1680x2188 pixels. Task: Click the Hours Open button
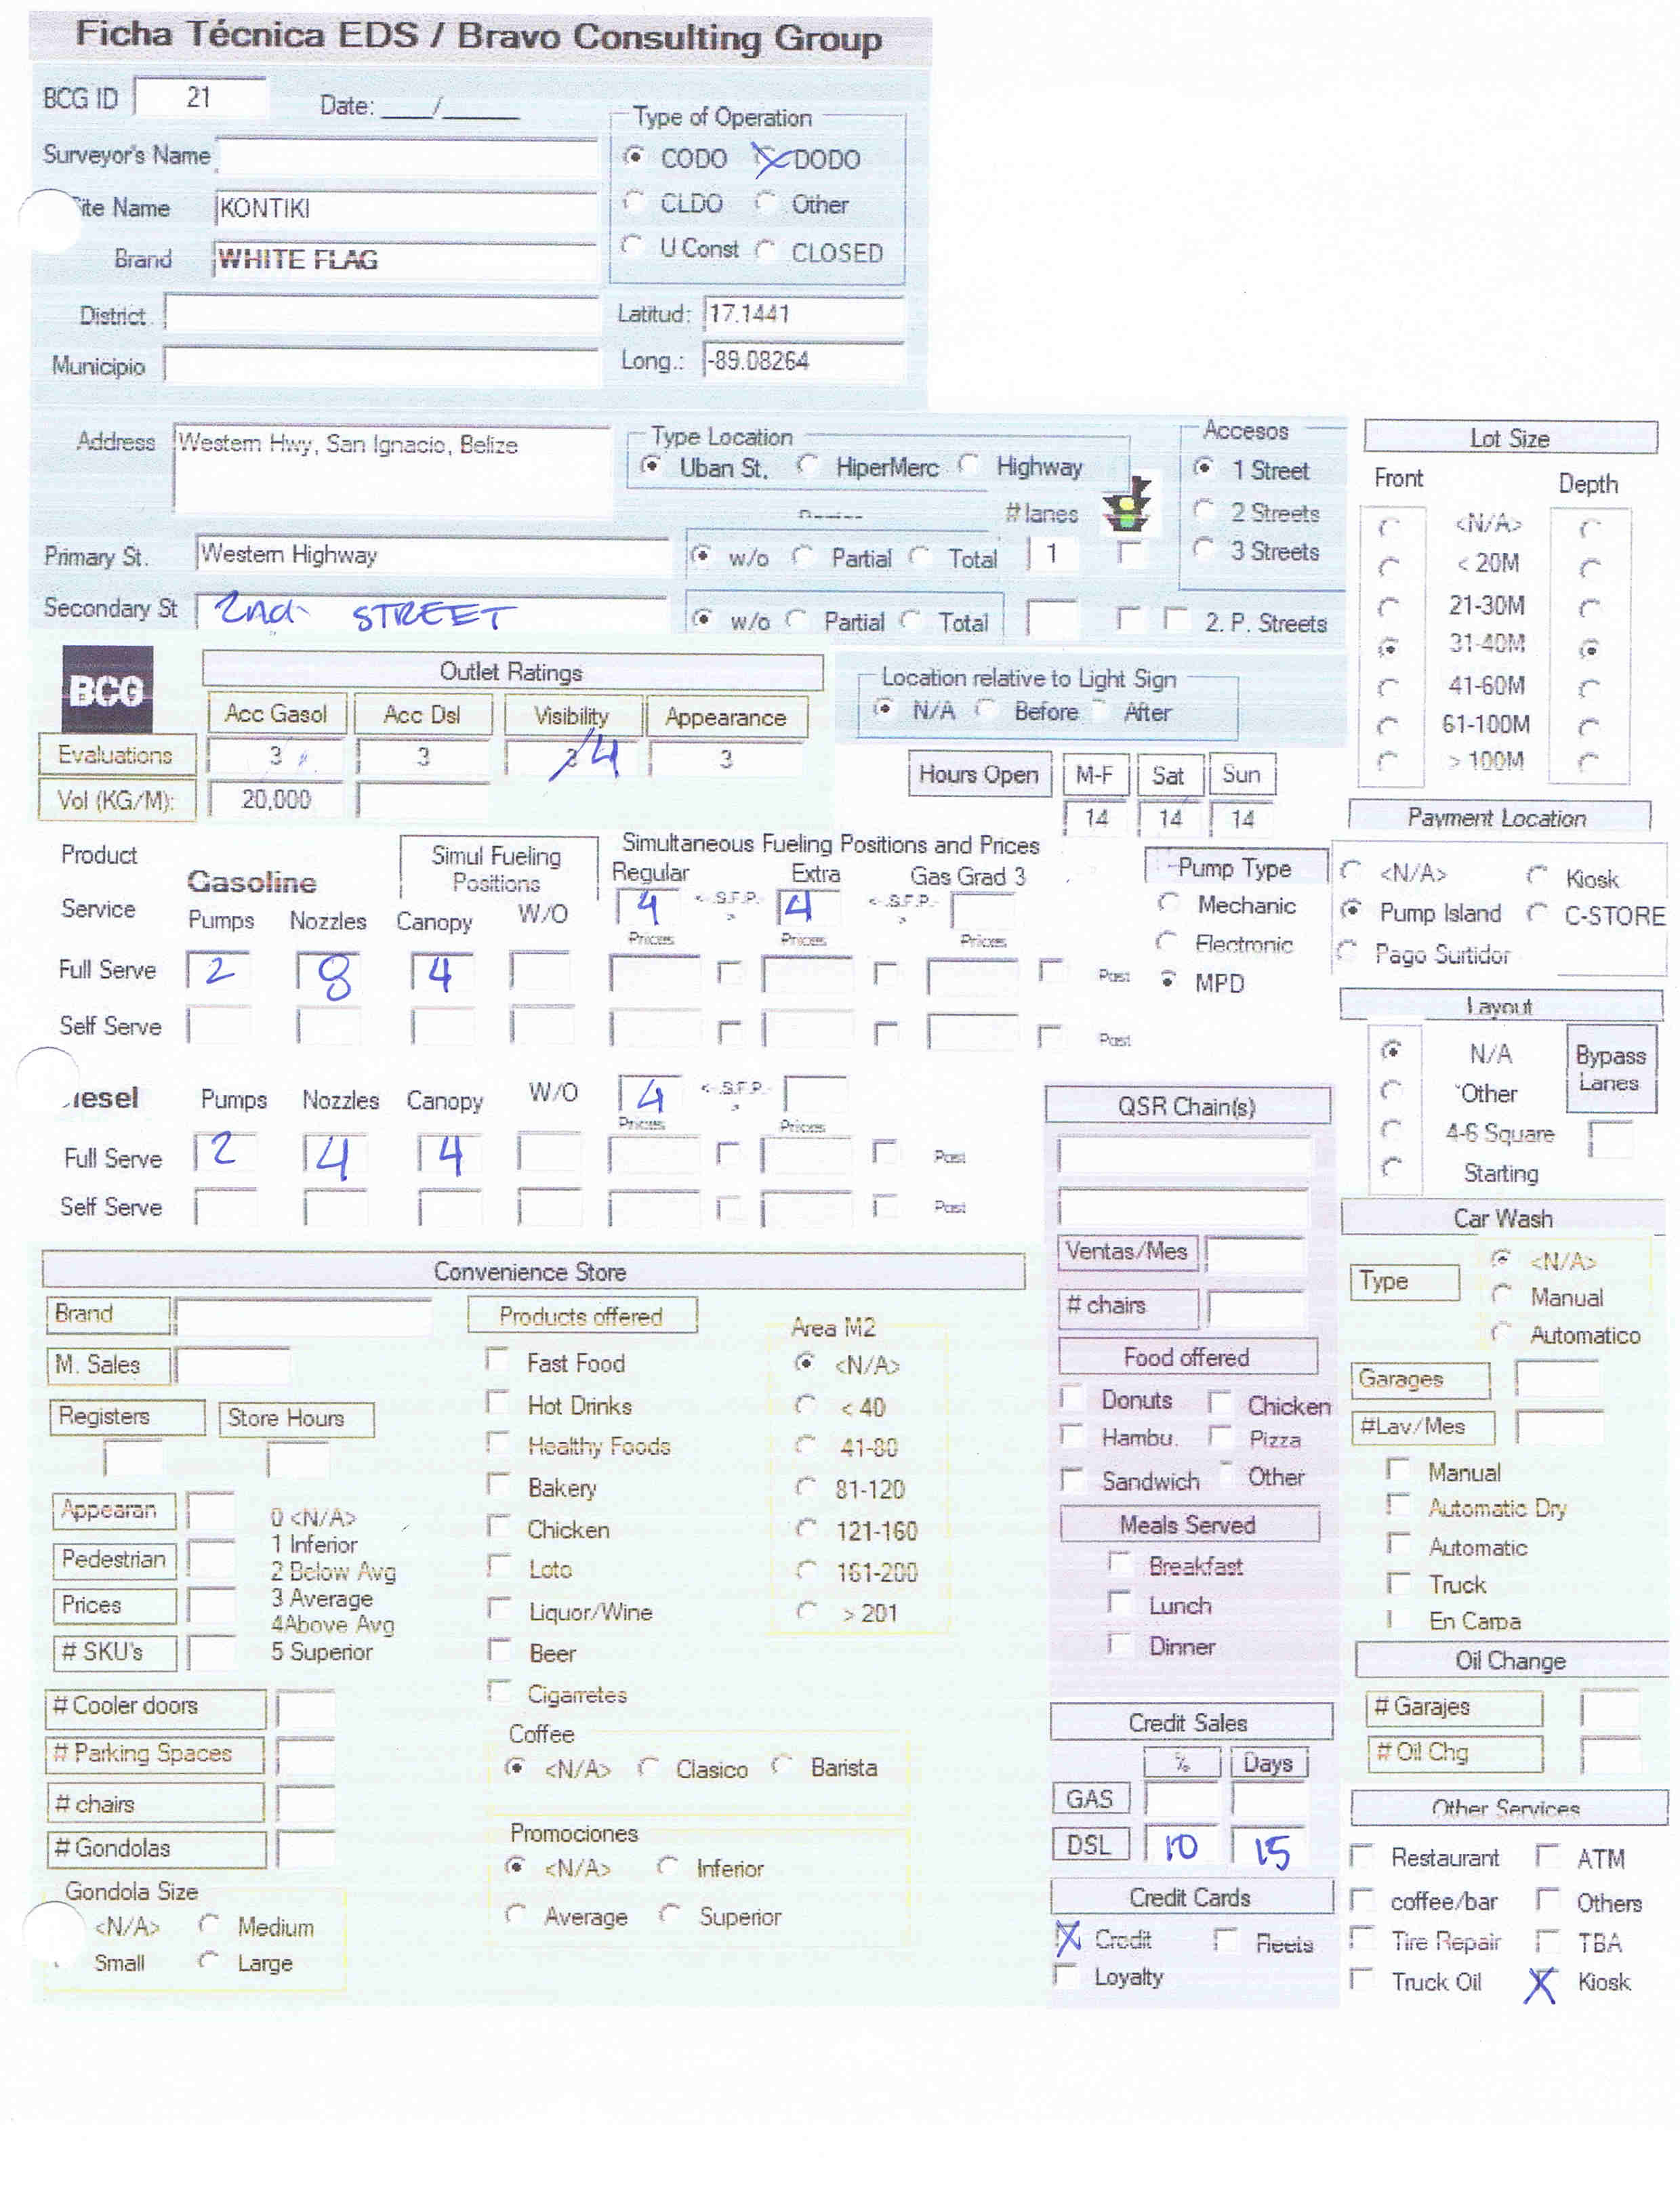[x=979, y=775]
